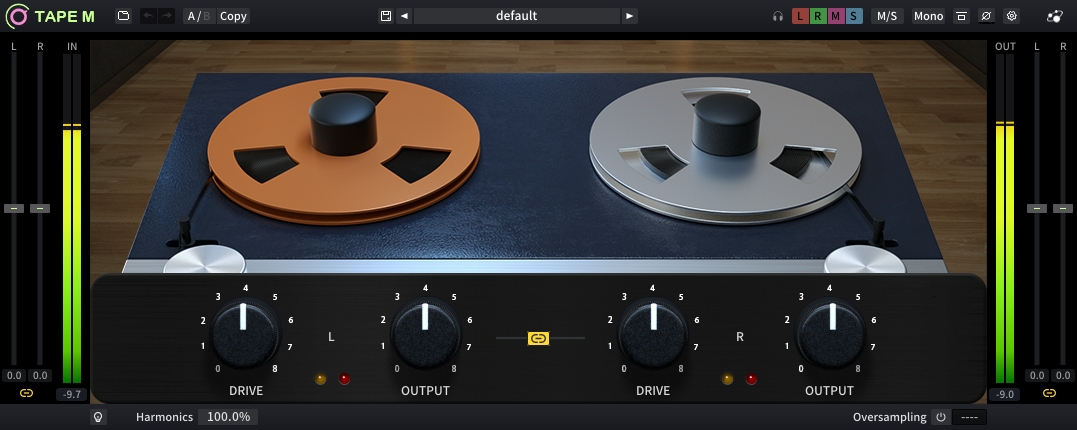Screen dimensions: 1077x430
Task: Click the bypass icon next to settings
Action: tap(986, 16)
